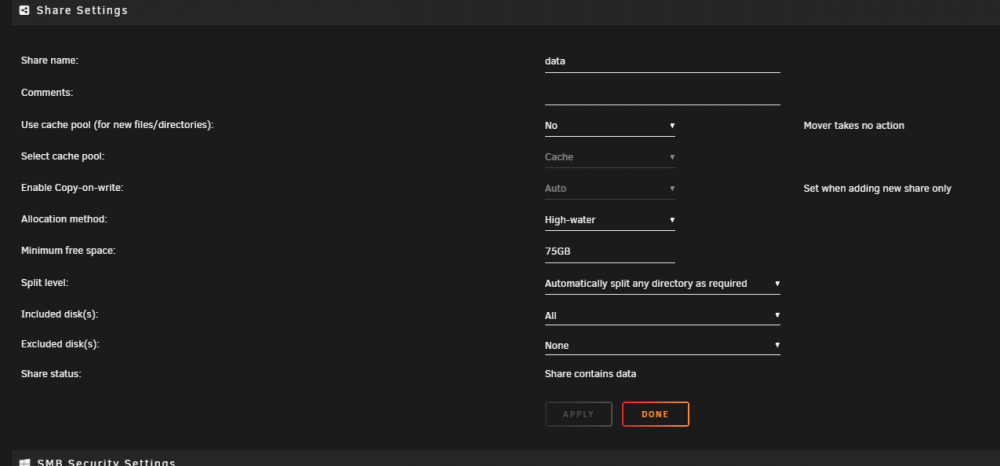
Task: Click the SMB Security Settings heading
Action: 106,463
